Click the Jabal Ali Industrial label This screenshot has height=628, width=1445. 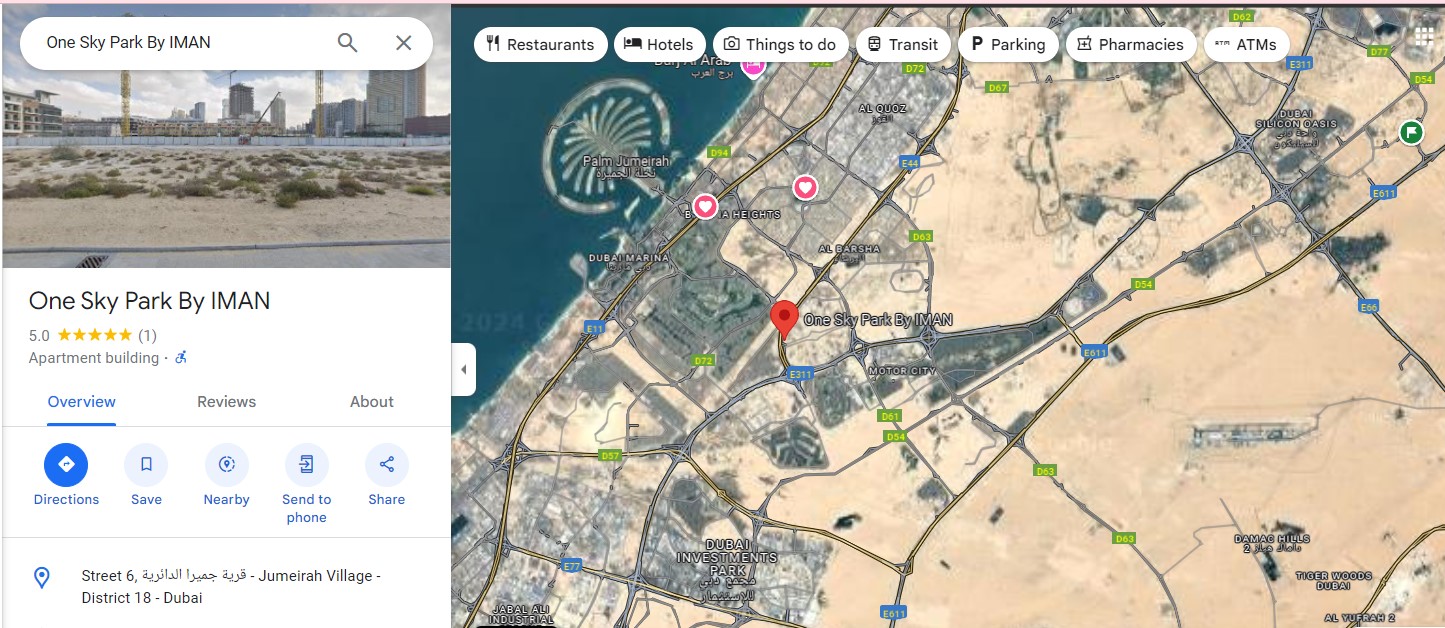tap(522, 613)
